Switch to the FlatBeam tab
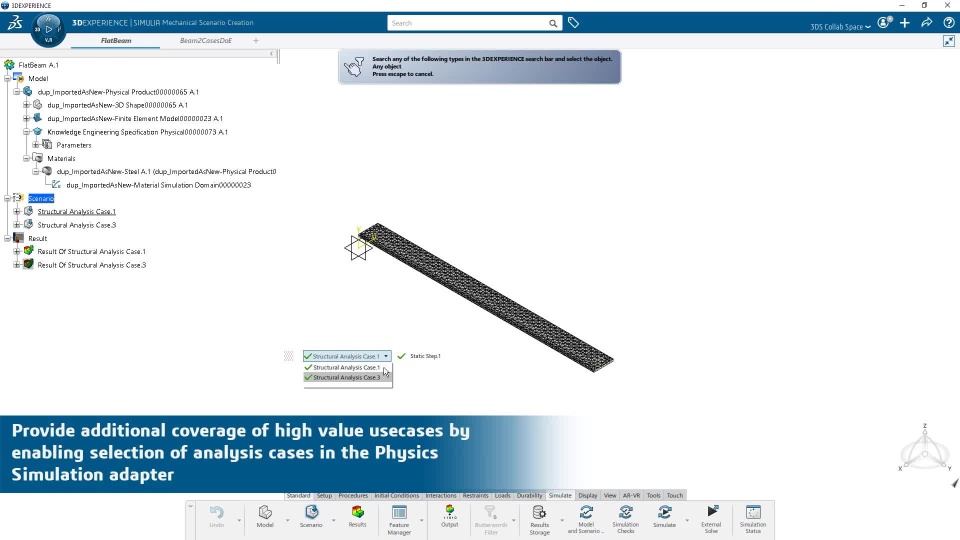This screenshot has height=540, width=960. click(116, 40)
